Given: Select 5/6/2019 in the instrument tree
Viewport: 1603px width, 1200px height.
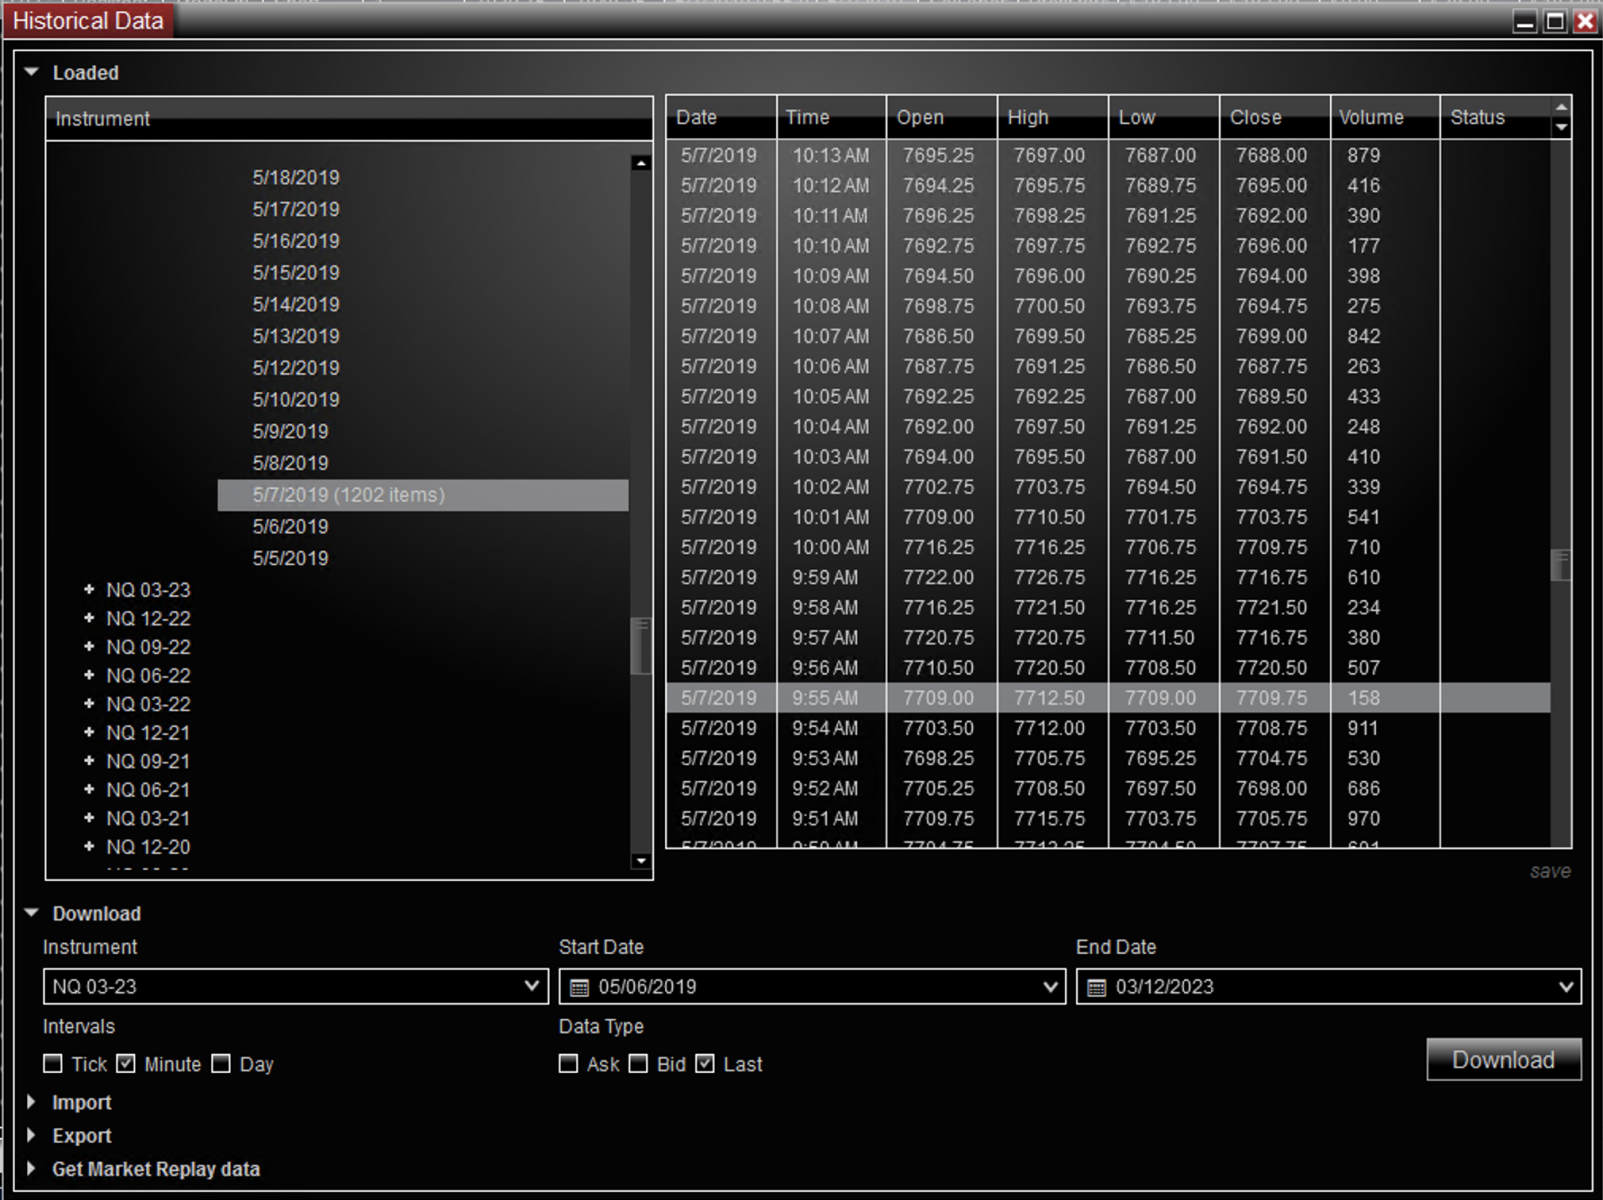Looking at the screenshot, I should pos(290,526).
